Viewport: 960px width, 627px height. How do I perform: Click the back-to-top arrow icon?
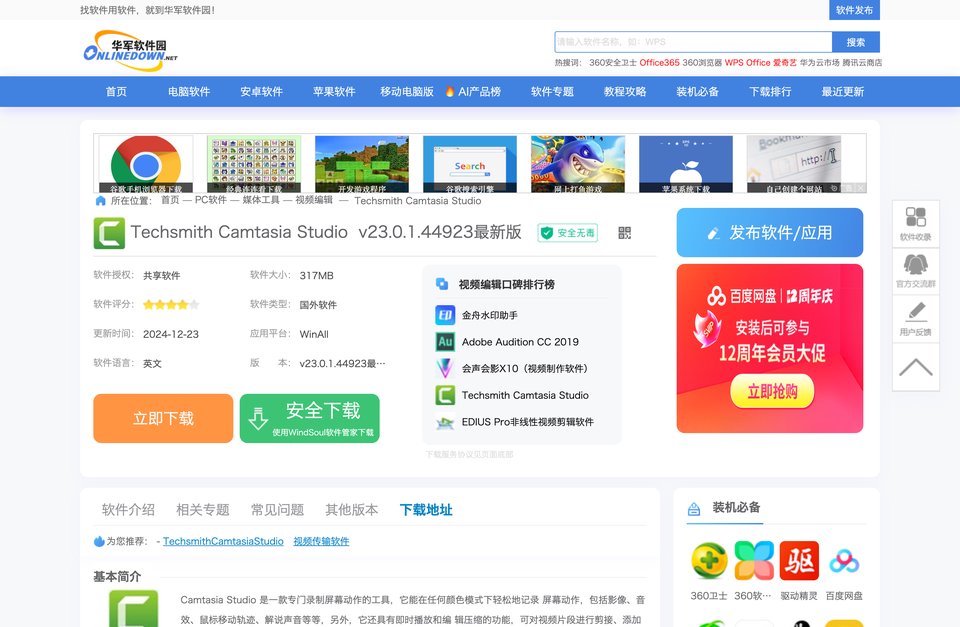click(915, 367)
